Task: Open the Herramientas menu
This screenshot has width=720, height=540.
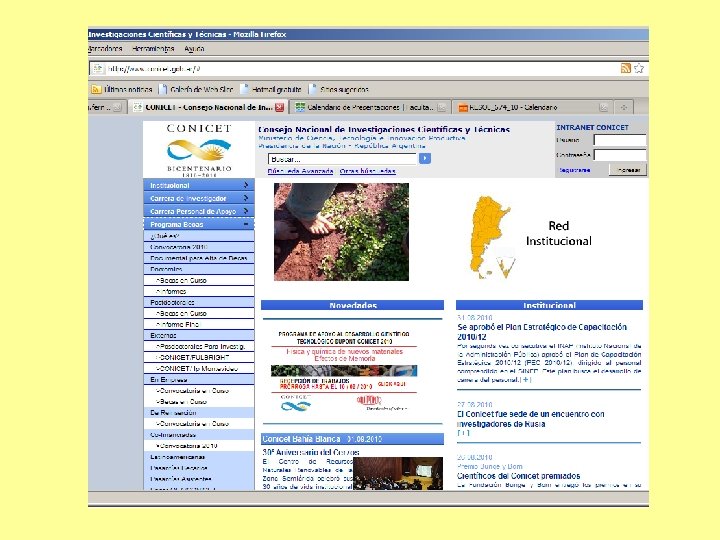Action: [x=153, y=49]
